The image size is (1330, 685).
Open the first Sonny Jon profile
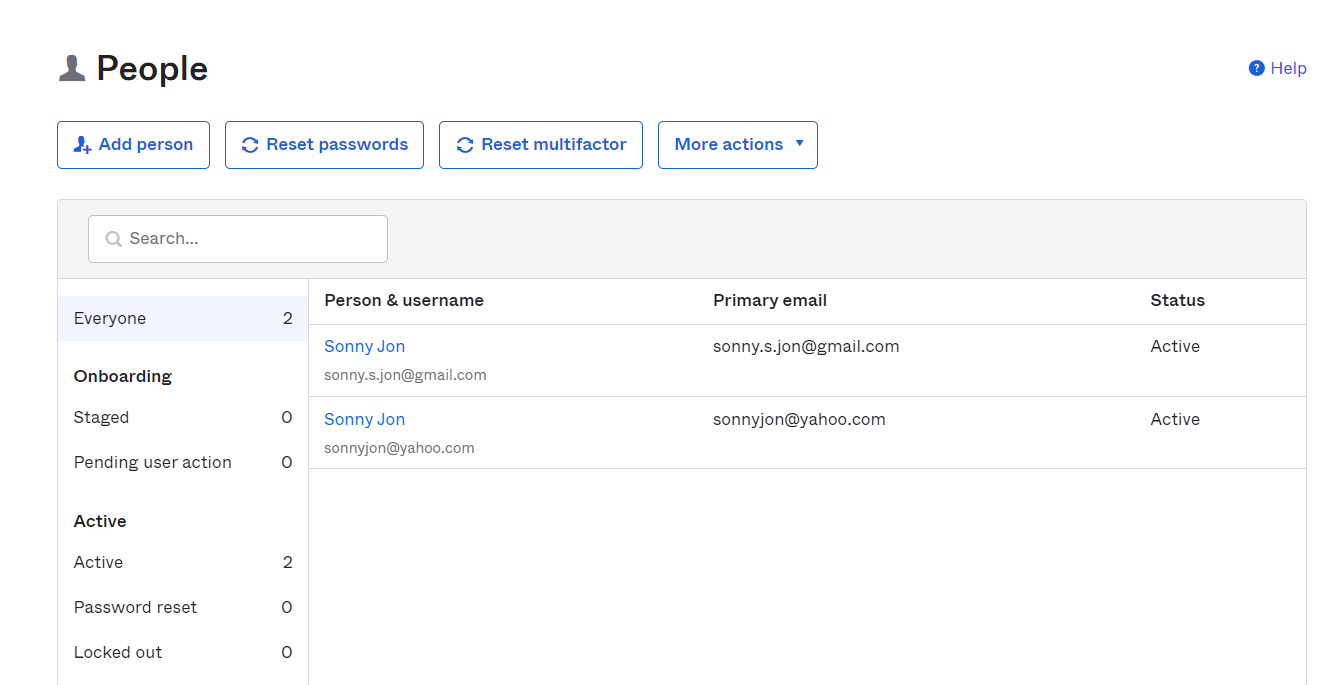point(364,345)
